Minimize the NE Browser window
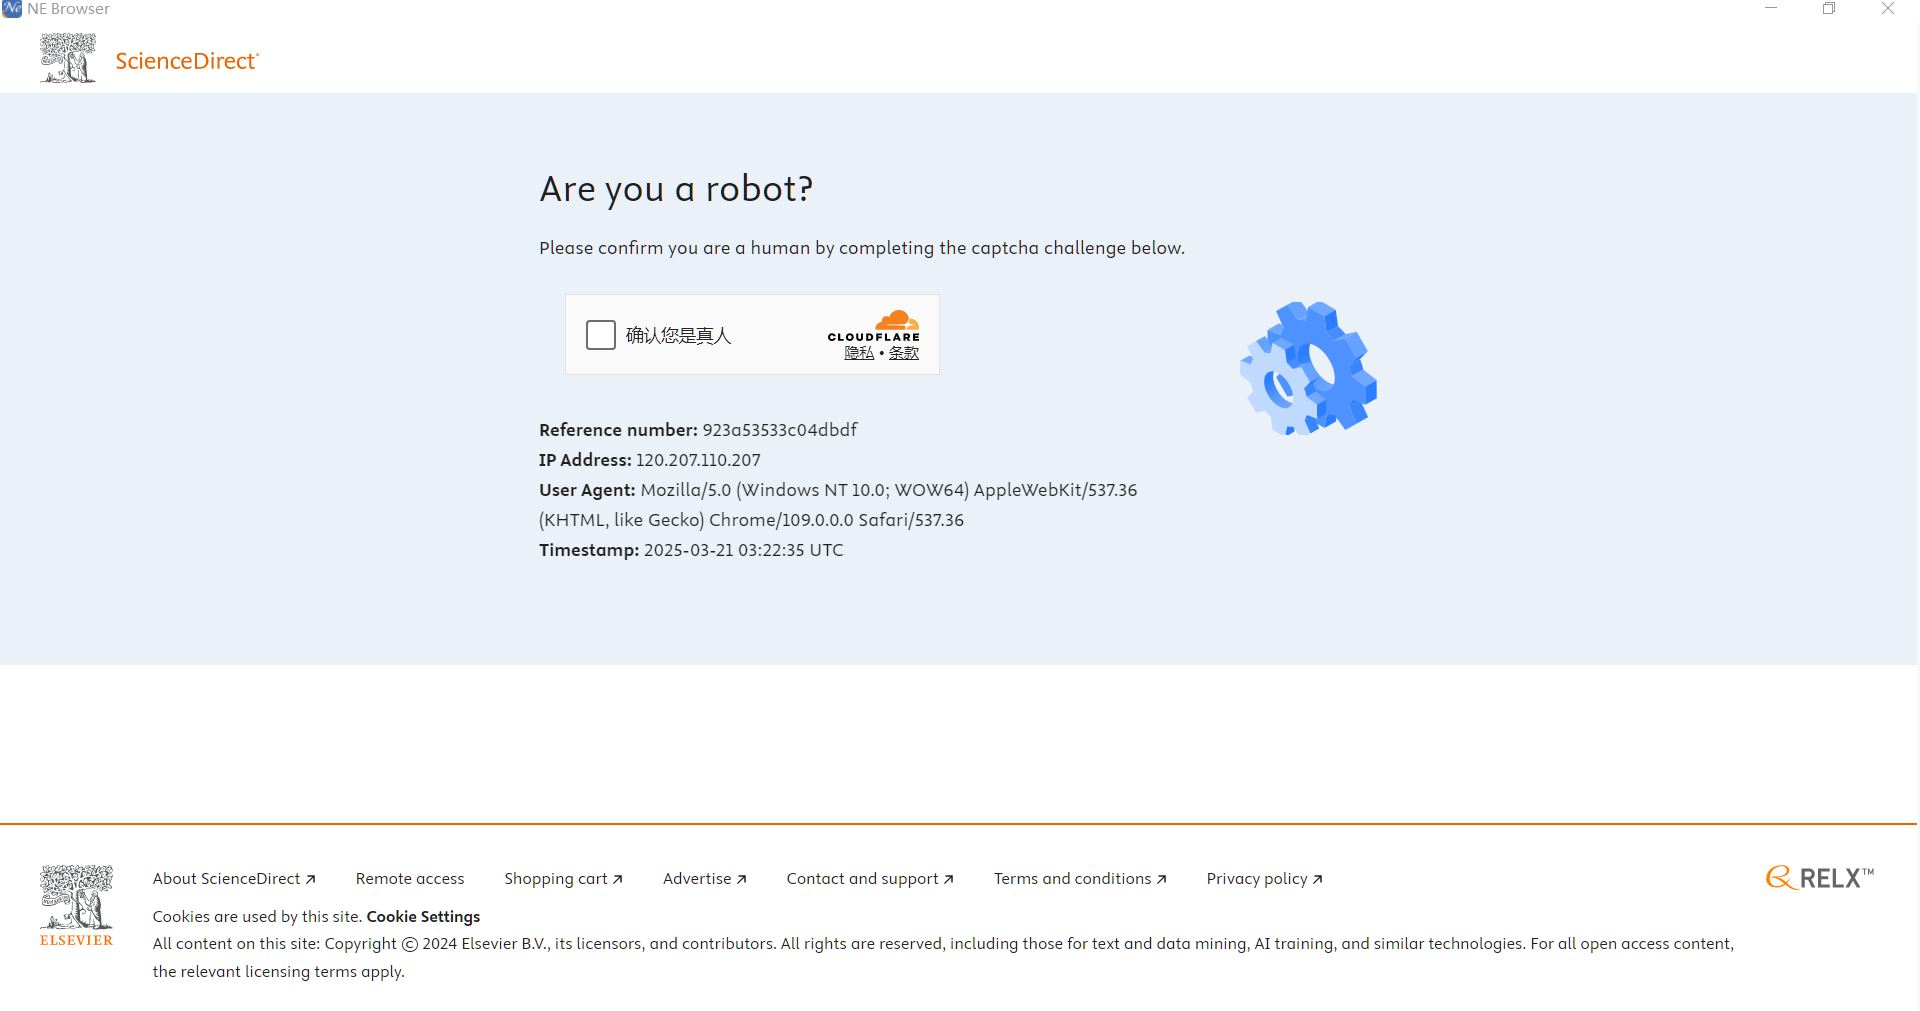This screenshot has width=1920, height=1011. coord(1771,9)
